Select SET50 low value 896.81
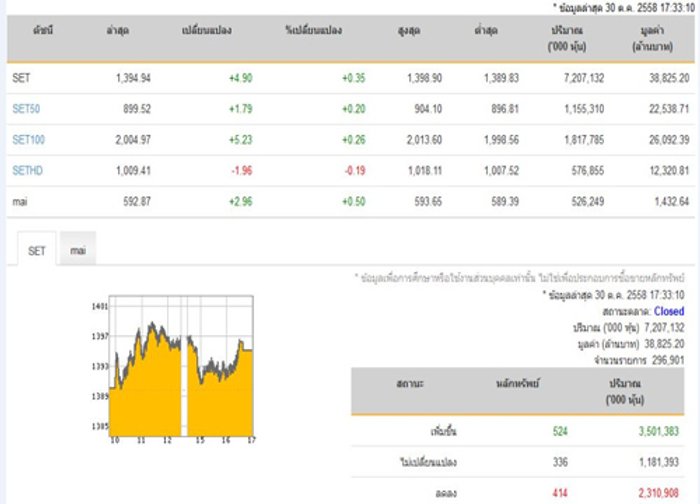This screenshot has height=504, width=700. tap(505, 108)
